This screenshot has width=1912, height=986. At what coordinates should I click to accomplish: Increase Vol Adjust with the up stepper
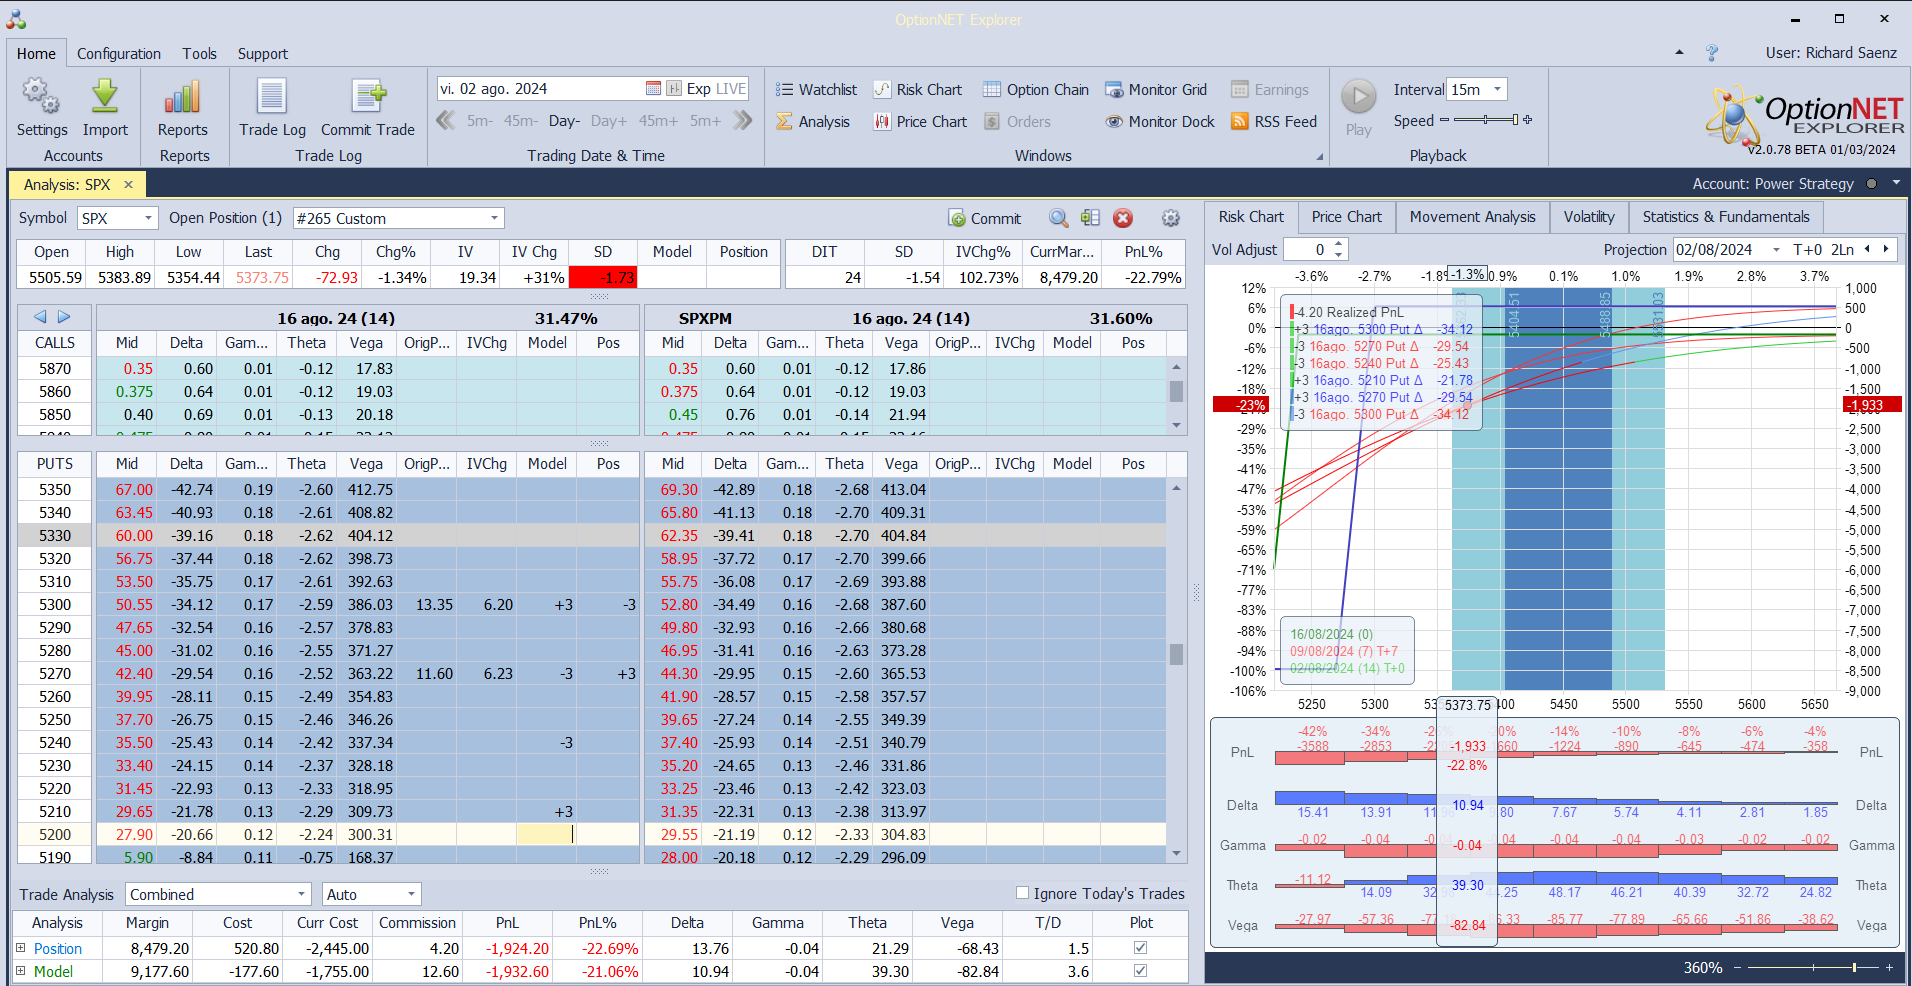click(x=1339, y=244)
